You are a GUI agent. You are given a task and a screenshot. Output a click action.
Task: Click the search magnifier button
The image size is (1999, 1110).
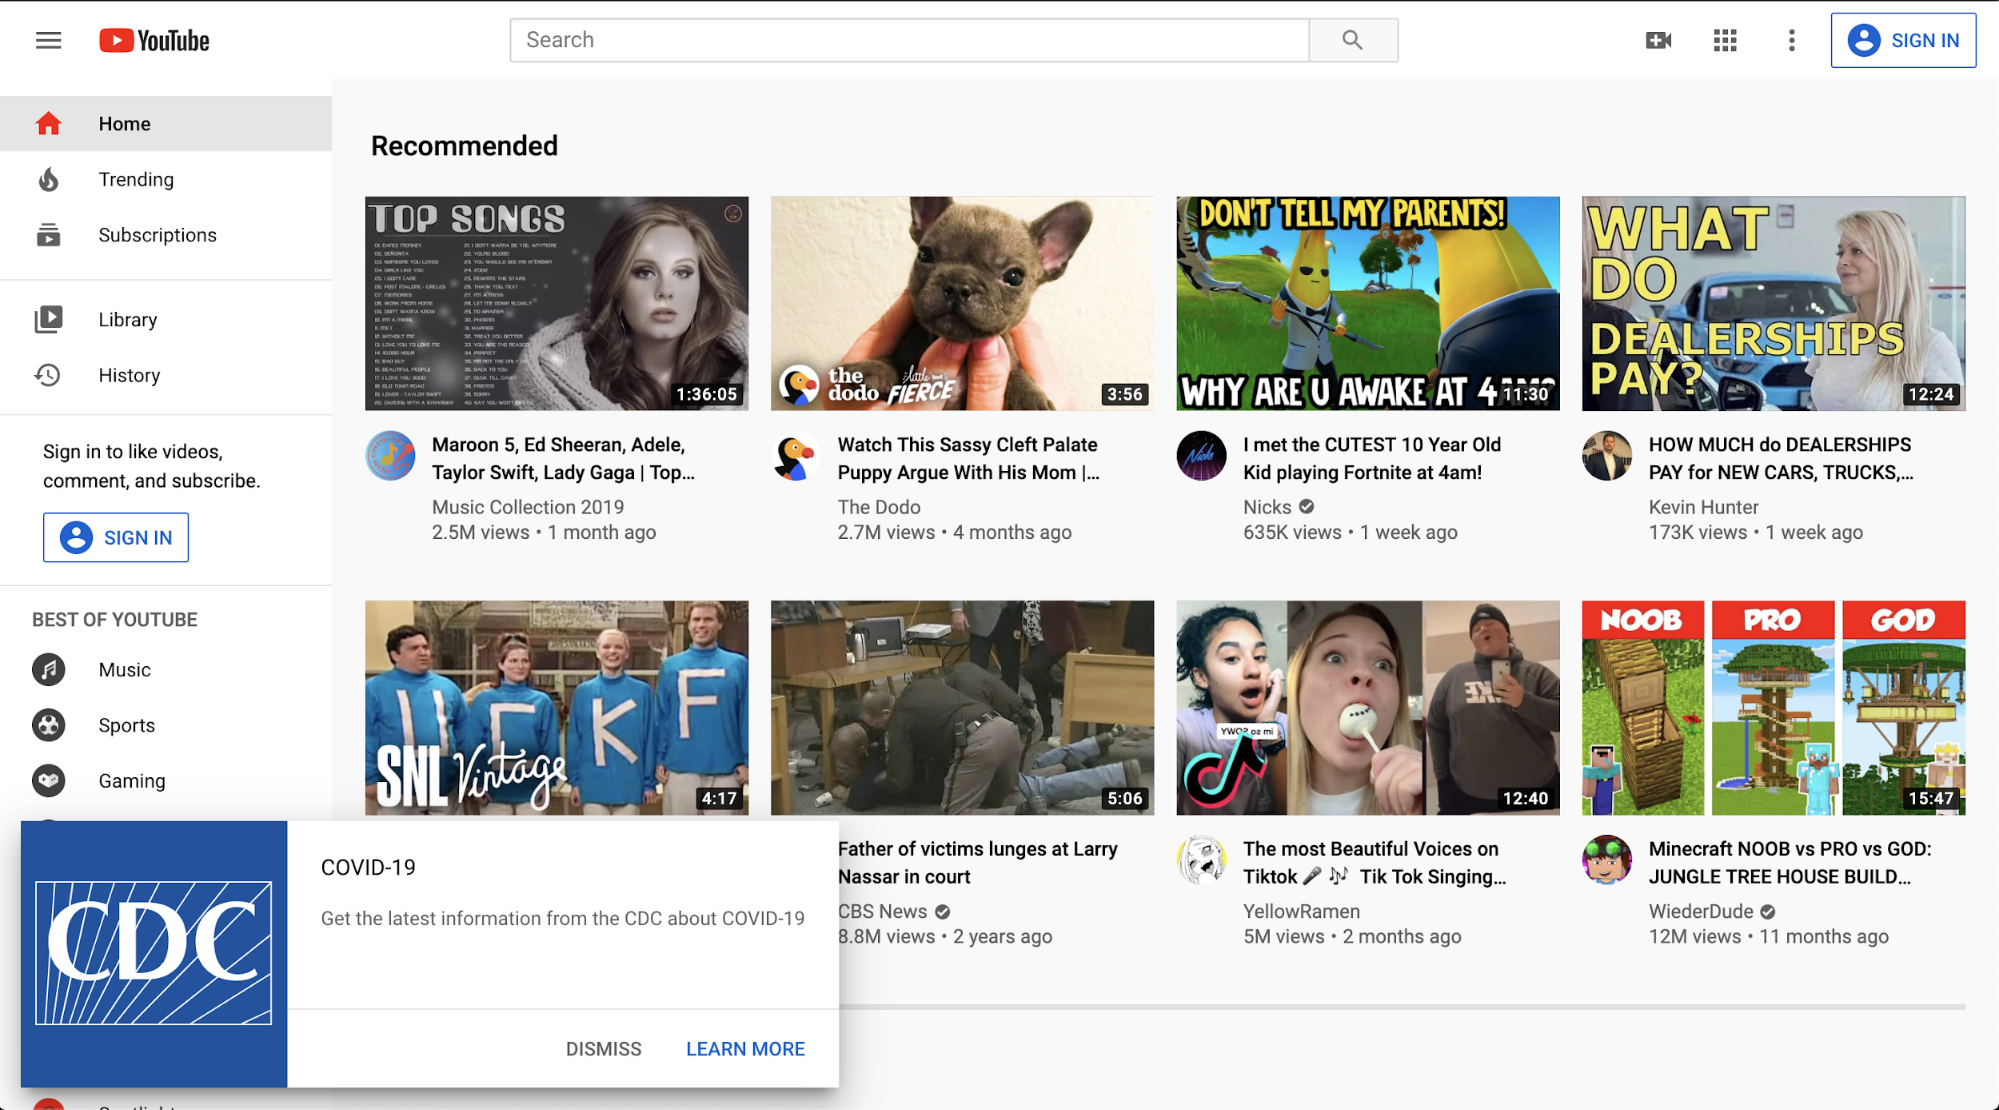(x=1353, y=40)
